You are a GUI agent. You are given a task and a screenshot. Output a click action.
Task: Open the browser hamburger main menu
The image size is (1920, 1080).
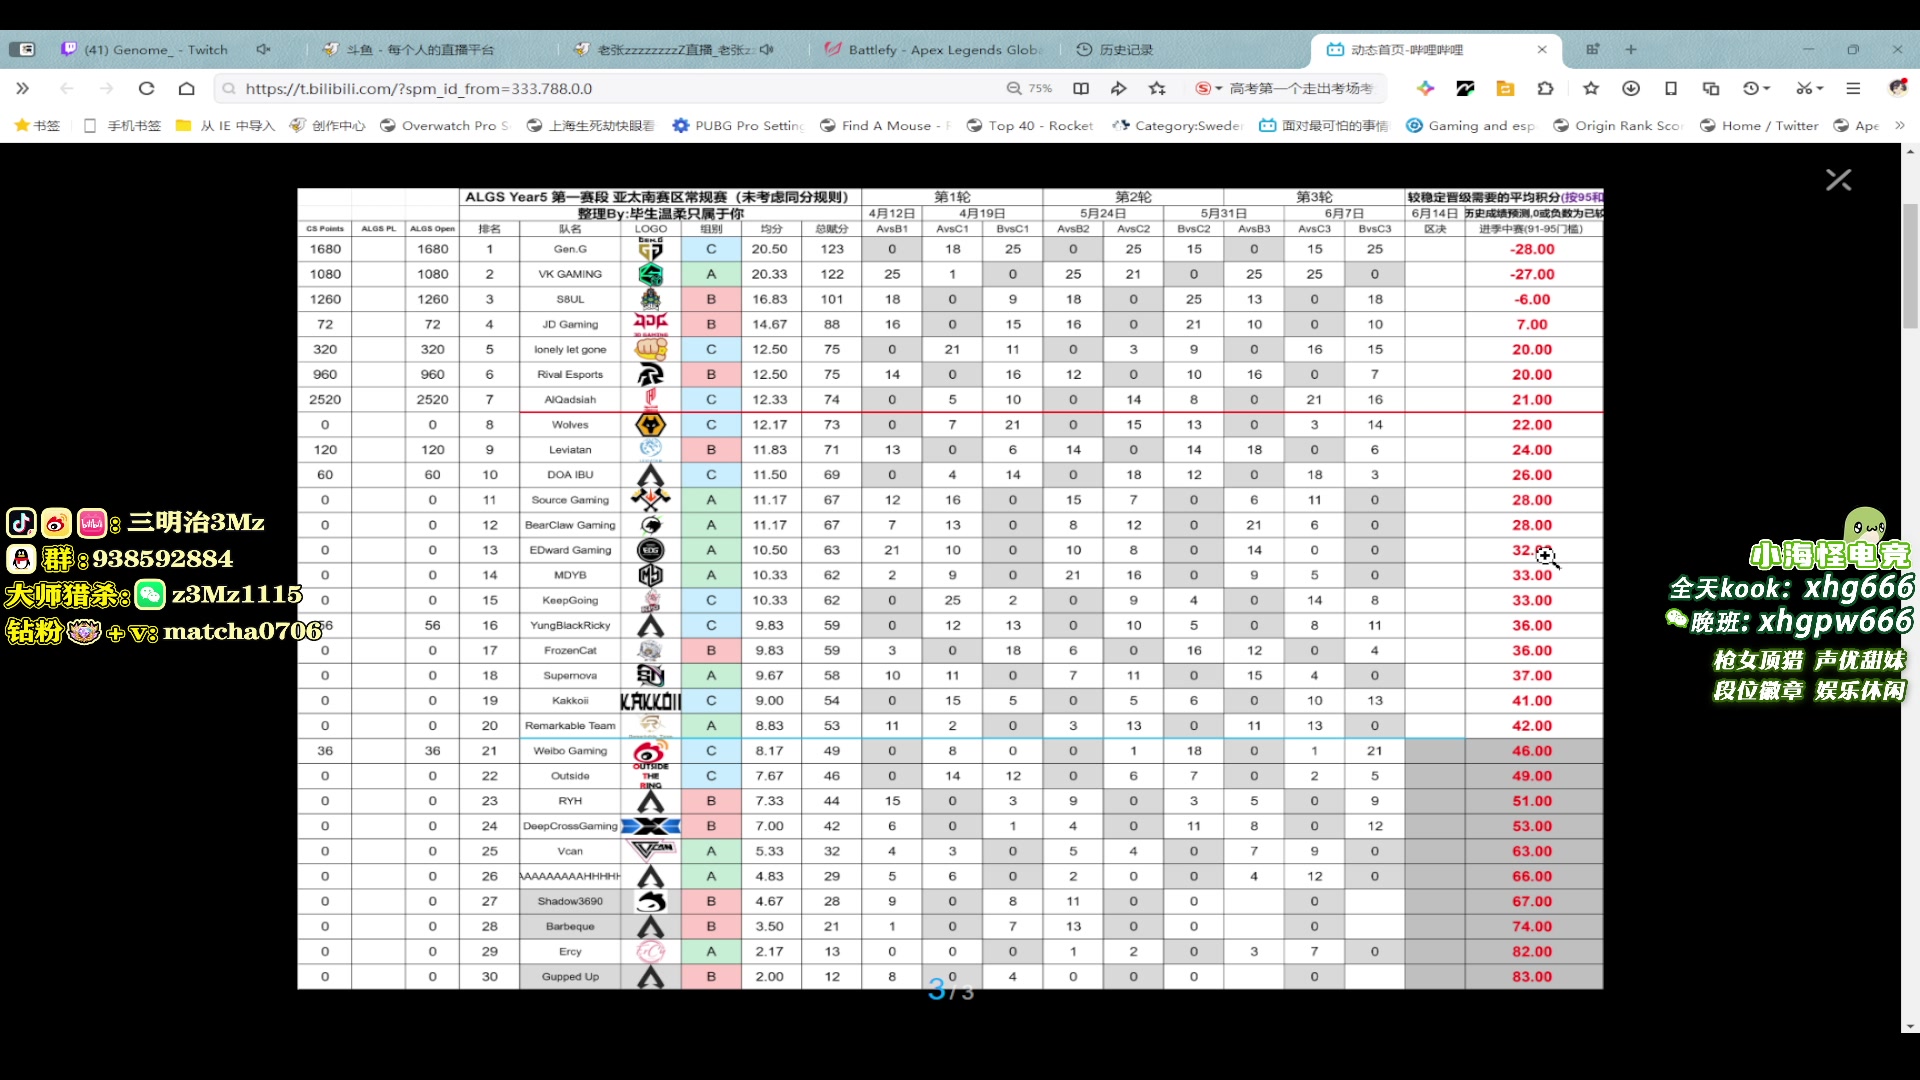(x=1853, y=88)
